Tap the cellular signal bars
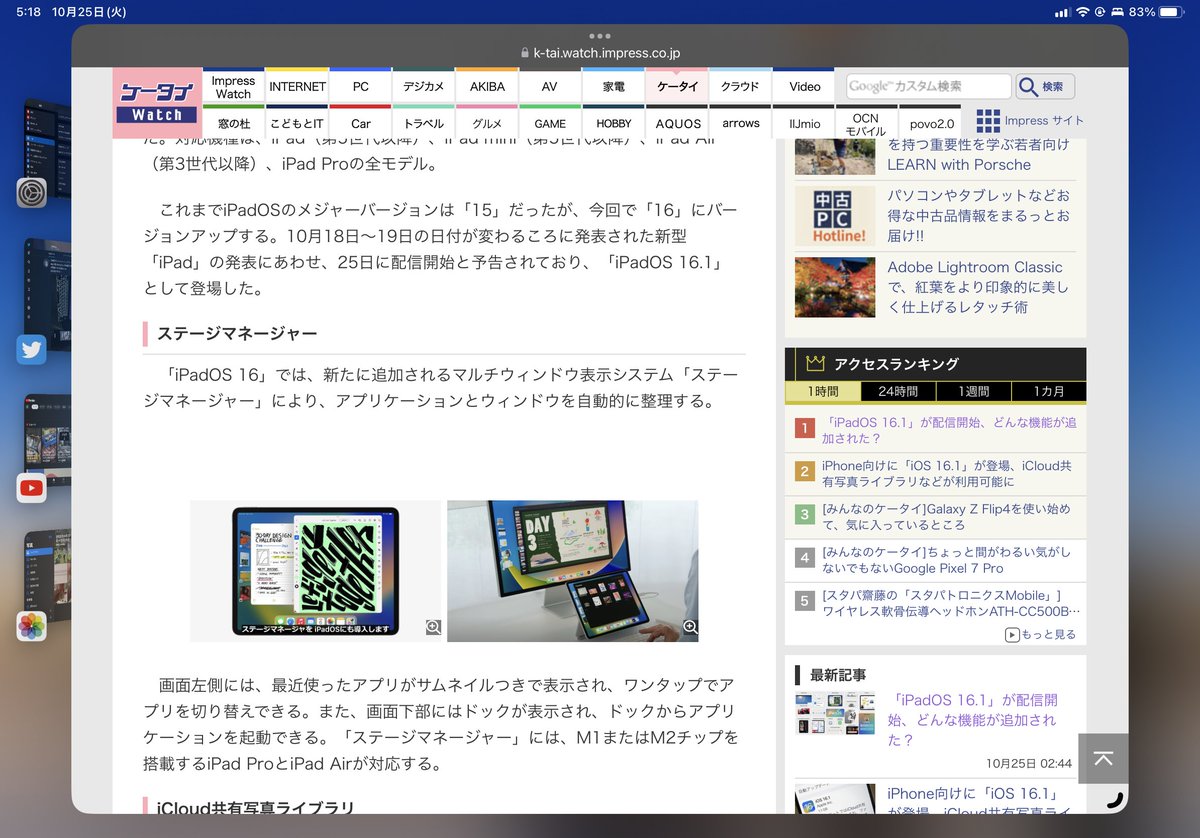Image resolution: width=1200 pixels, height=838 pixels. [x=1062, y=12]
